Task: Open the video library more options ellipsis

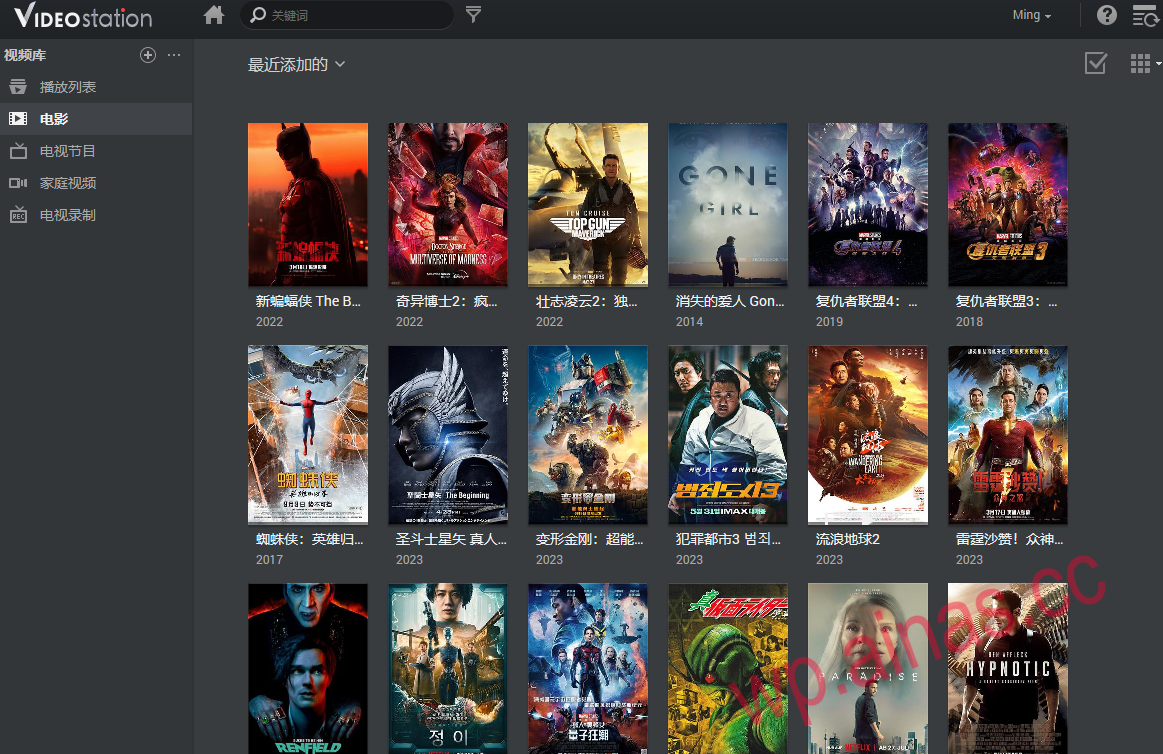Action: [x=174, y=55]
